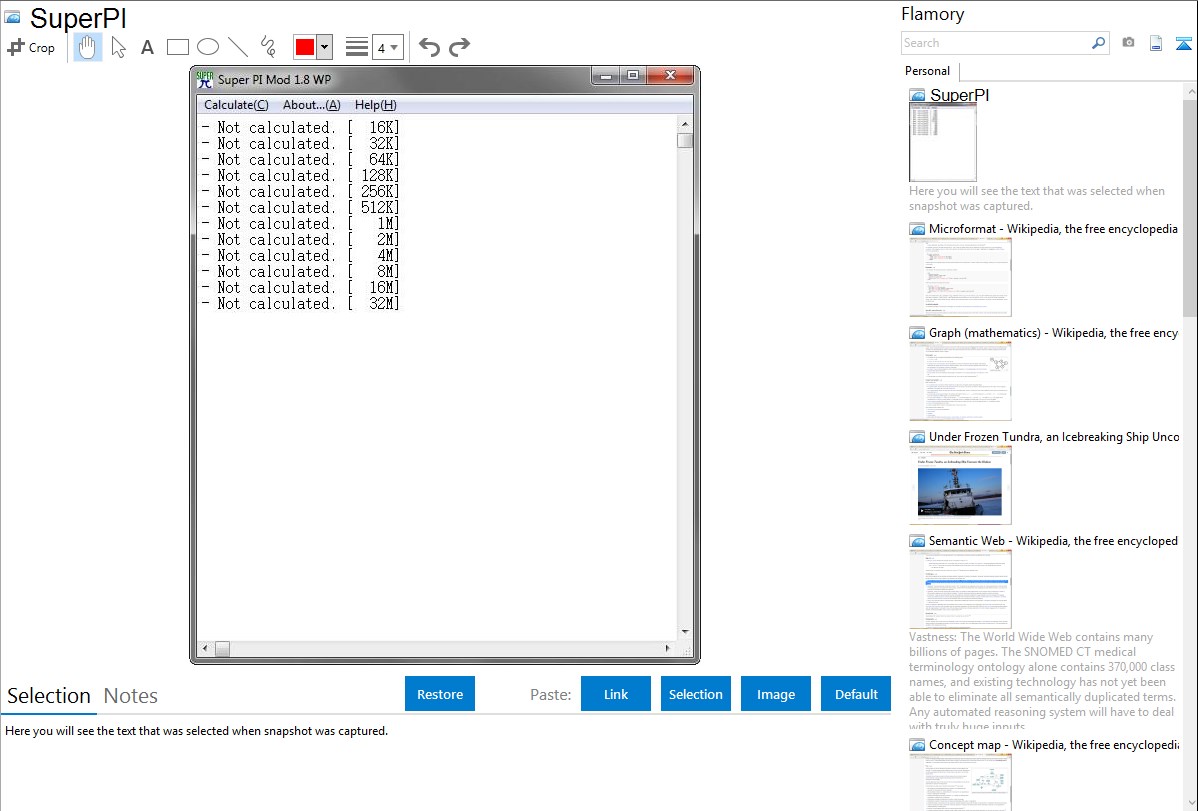The width and height of the screenshot is (1198, 811).
Task: Open the line width 4 dropdown
Action: coord(387,47)
